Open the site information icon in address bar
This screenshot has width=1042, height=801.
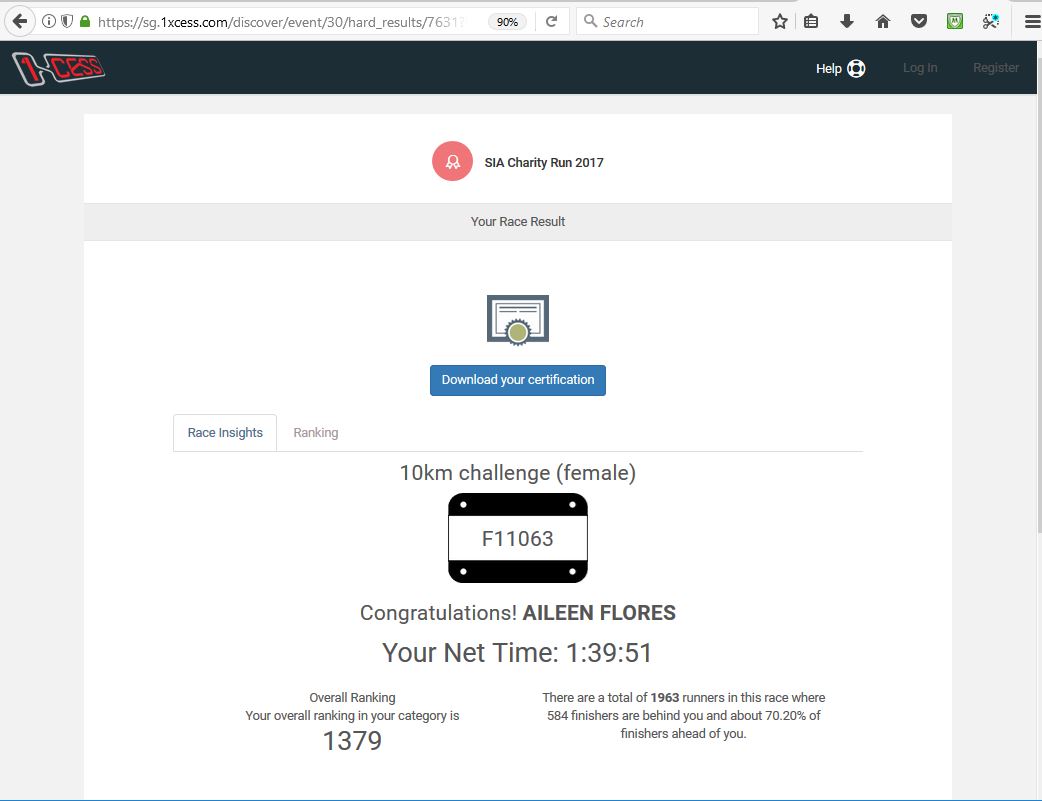coord(49,21)
